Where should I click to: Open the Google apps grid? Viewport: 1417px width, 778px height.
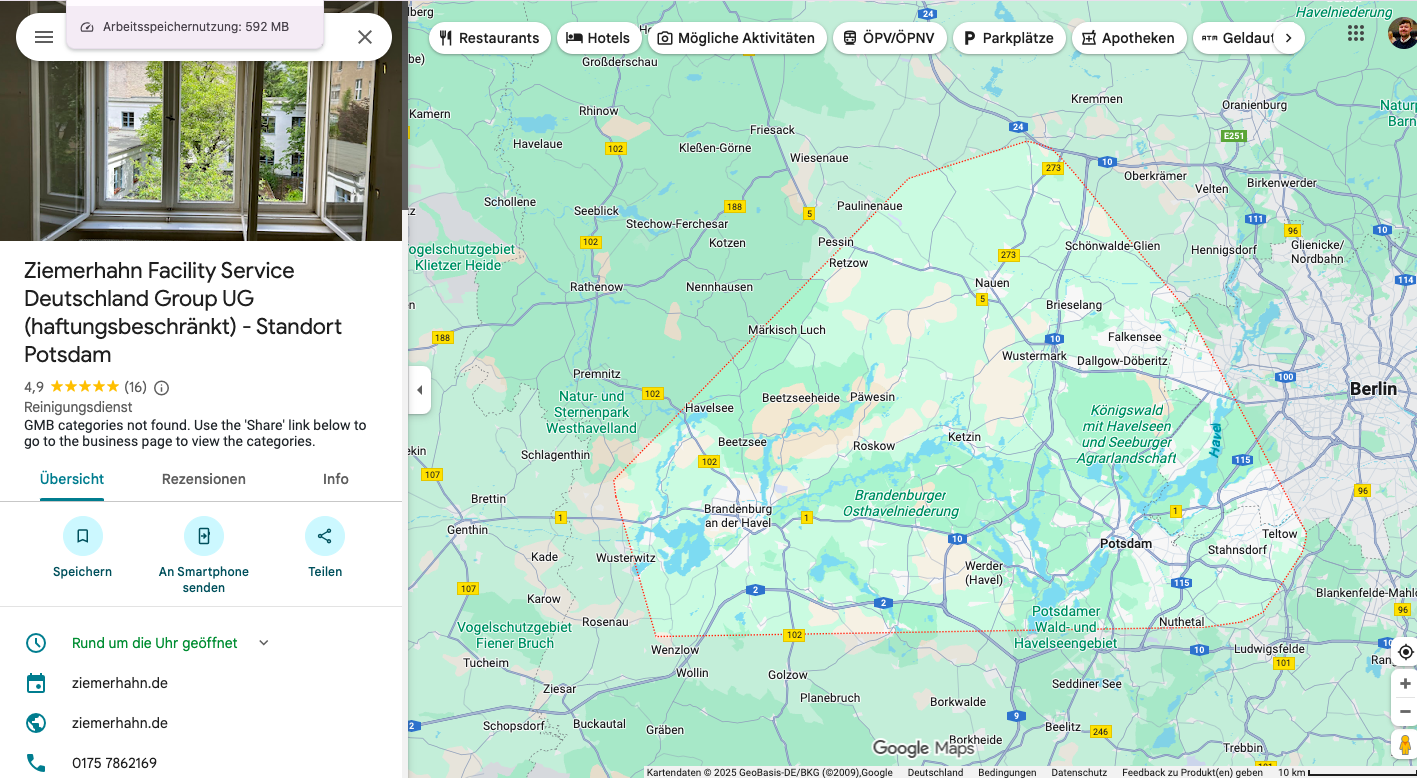tap(1356, 33)
